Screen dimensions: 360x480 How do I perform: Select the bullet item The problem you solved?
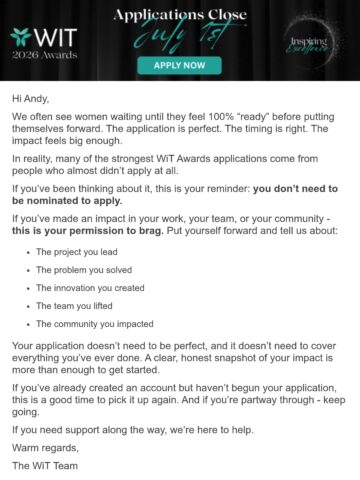coord(84,270)
